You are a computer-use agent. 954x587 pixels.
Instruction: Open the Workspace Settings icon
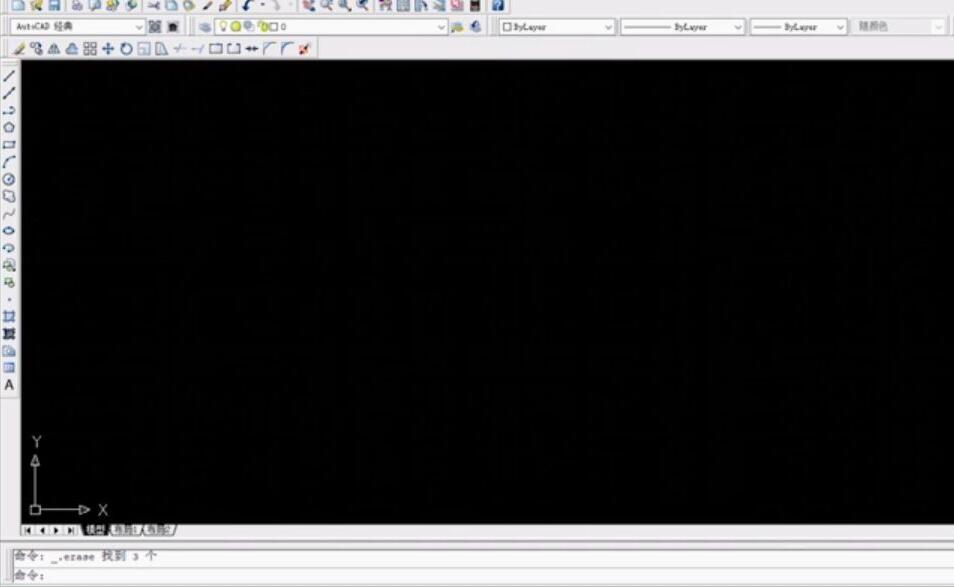coord(155,27)
